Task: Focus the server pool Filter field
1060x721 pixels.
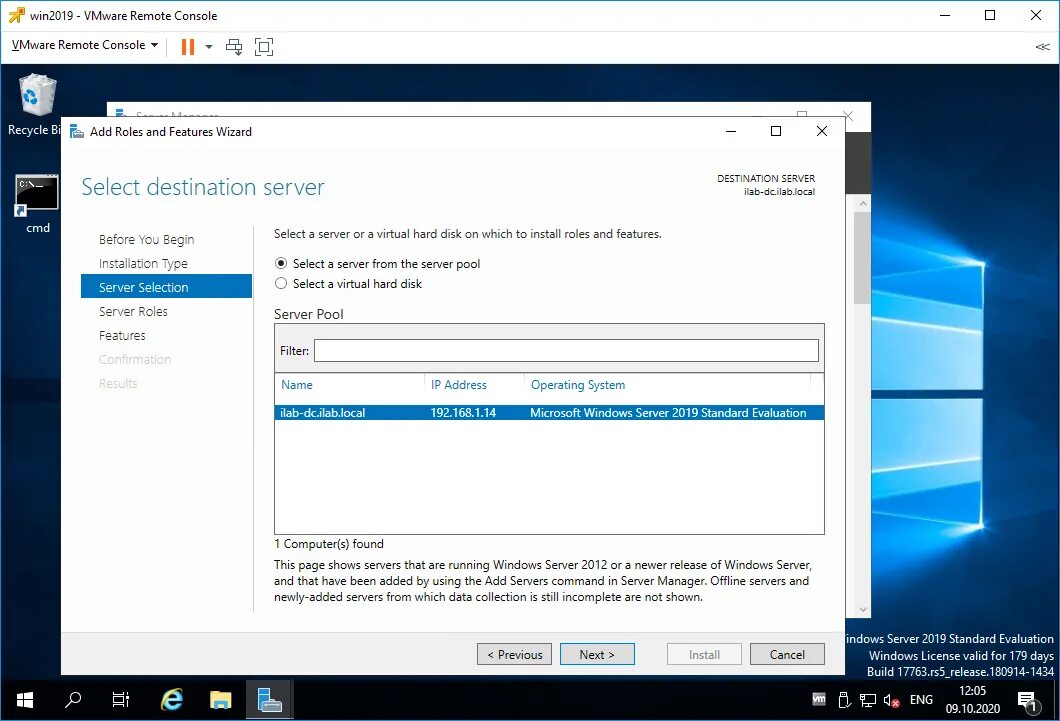Action: tap(566, 351)
